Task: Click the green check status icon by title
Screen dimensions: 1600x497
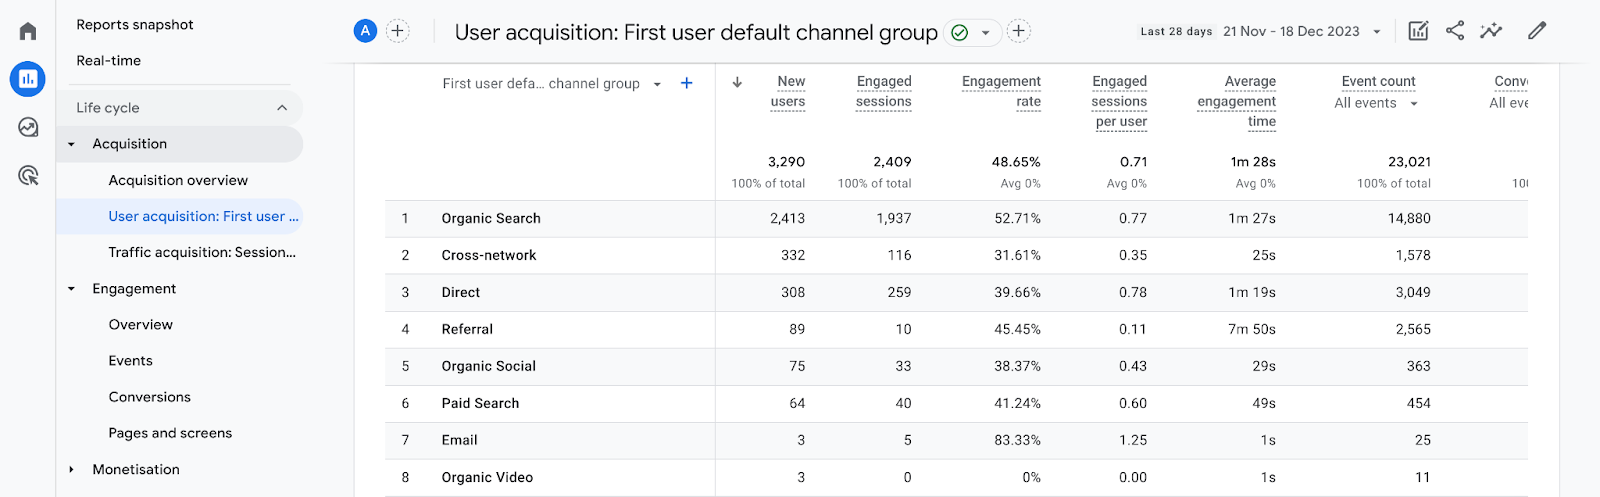Action: pyautogui.click(x=960, y=32)
